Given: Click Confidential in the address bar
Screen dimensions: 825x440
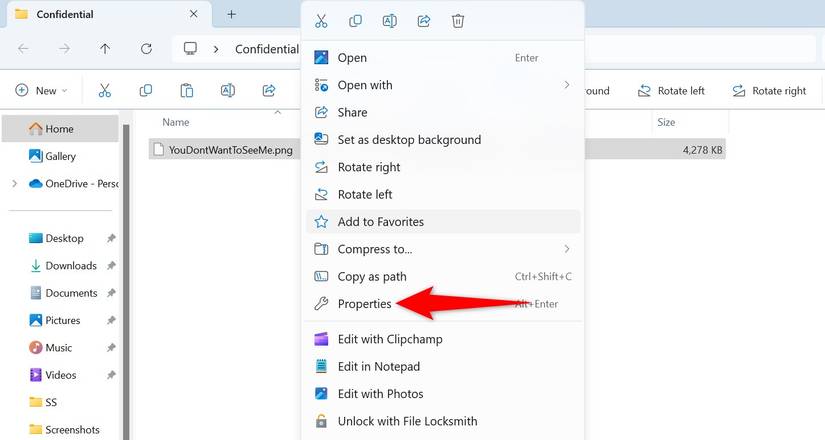Looking at the screenshot, I should click(267, 49).
